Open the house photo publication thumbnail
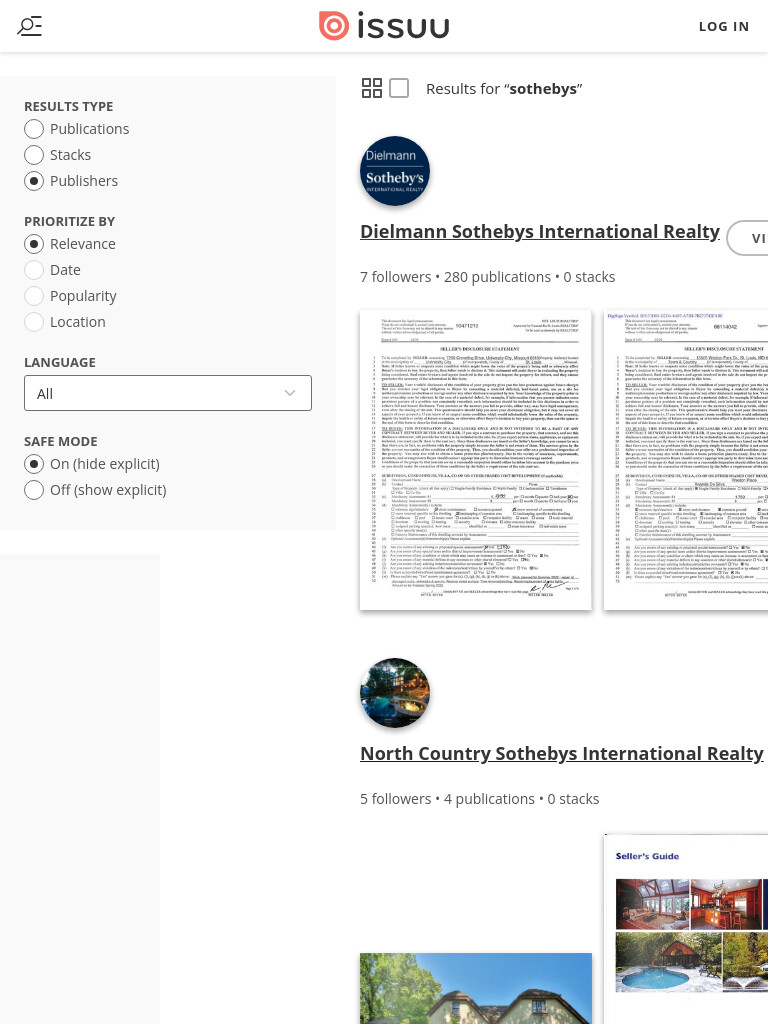 475,988
